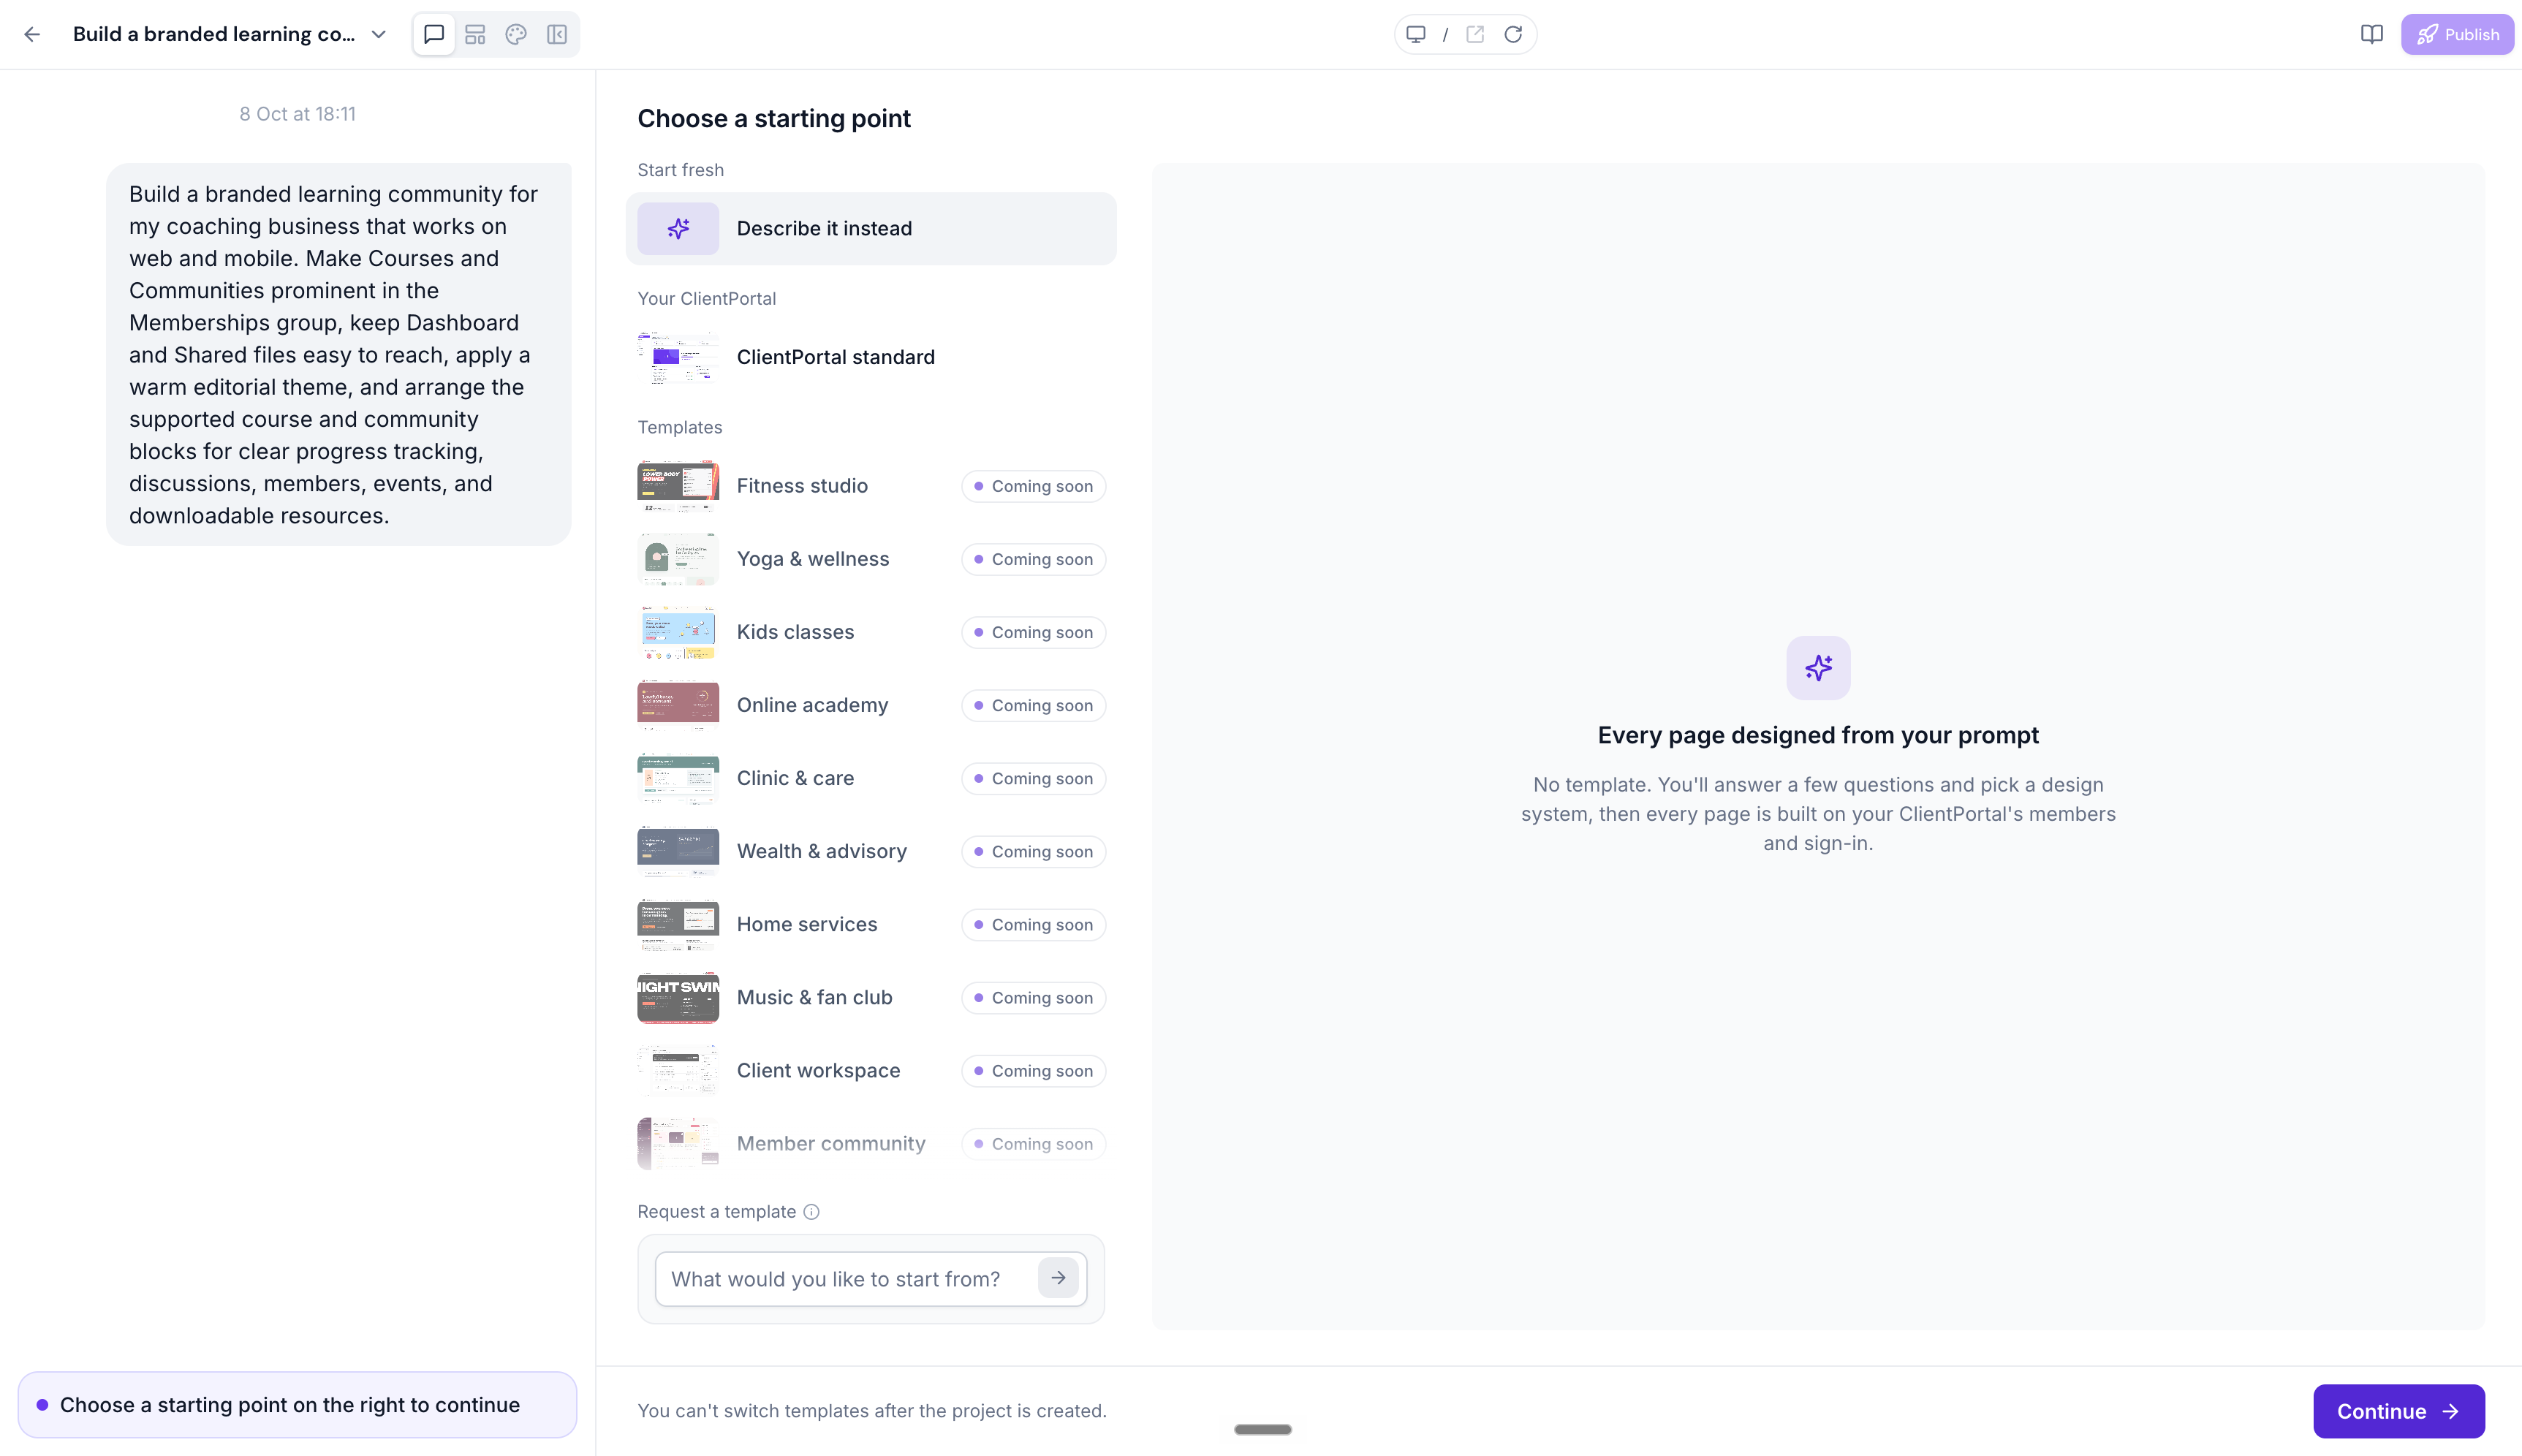Select the Wealth & advisory template
Viewport: 2522px width, 1456px height.
pos(871,851)
